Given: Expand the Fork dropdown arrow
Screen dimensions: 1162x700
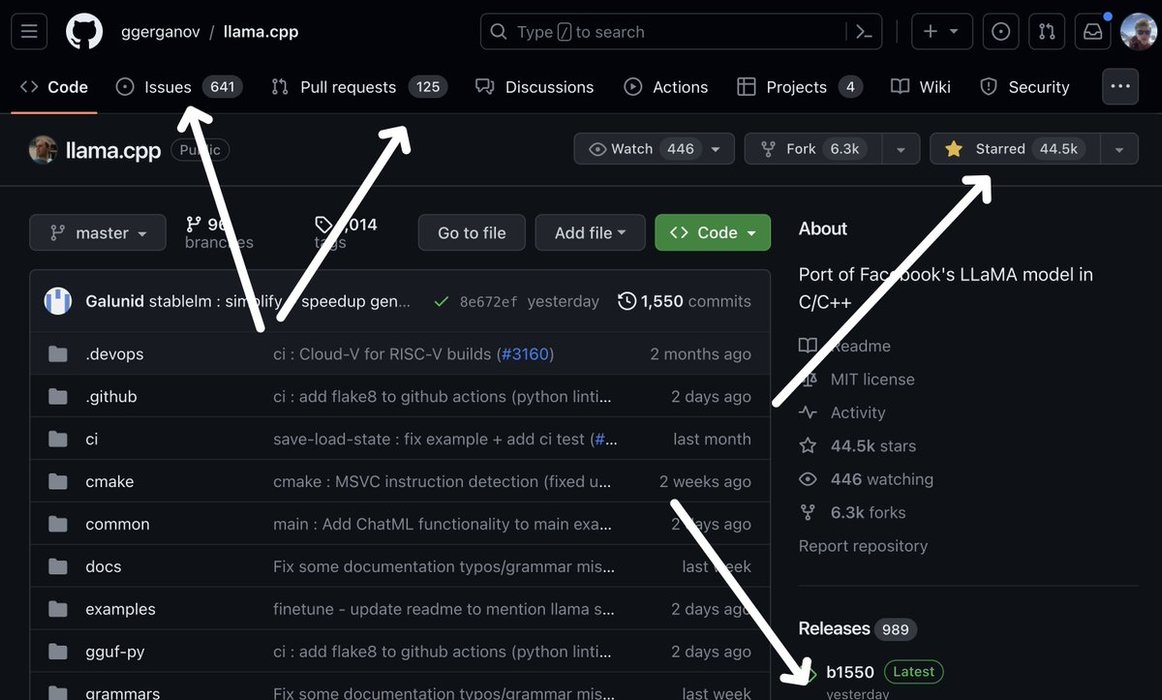Looking at the screenshot, I should 901,149.
